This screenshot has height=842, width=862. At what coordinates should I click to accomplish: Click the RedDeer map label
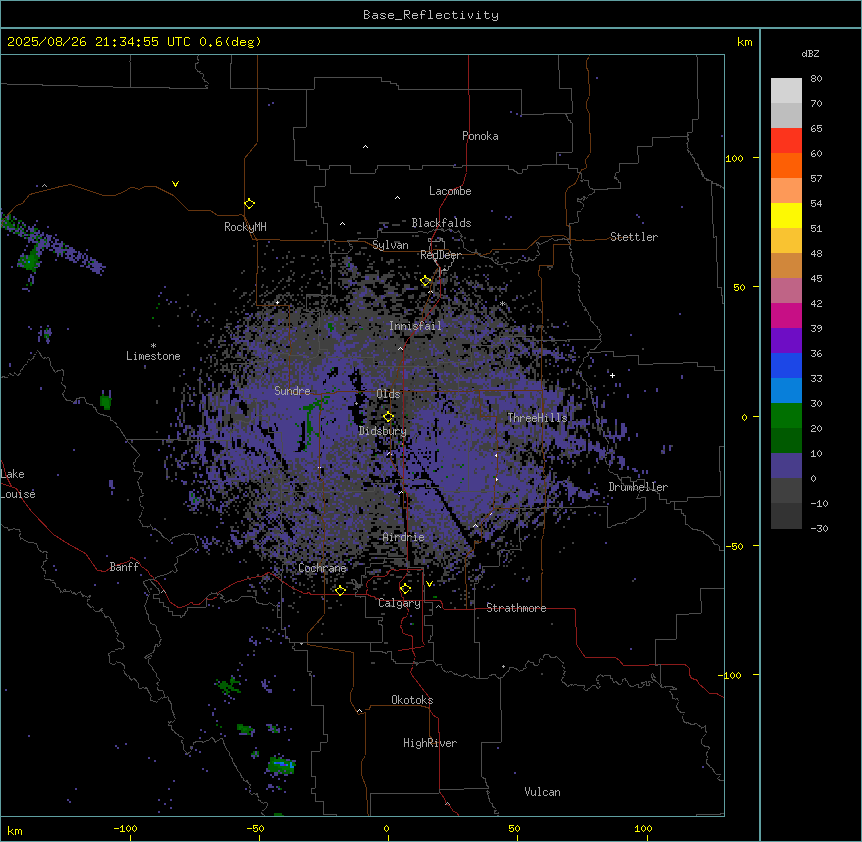[441, 255]
